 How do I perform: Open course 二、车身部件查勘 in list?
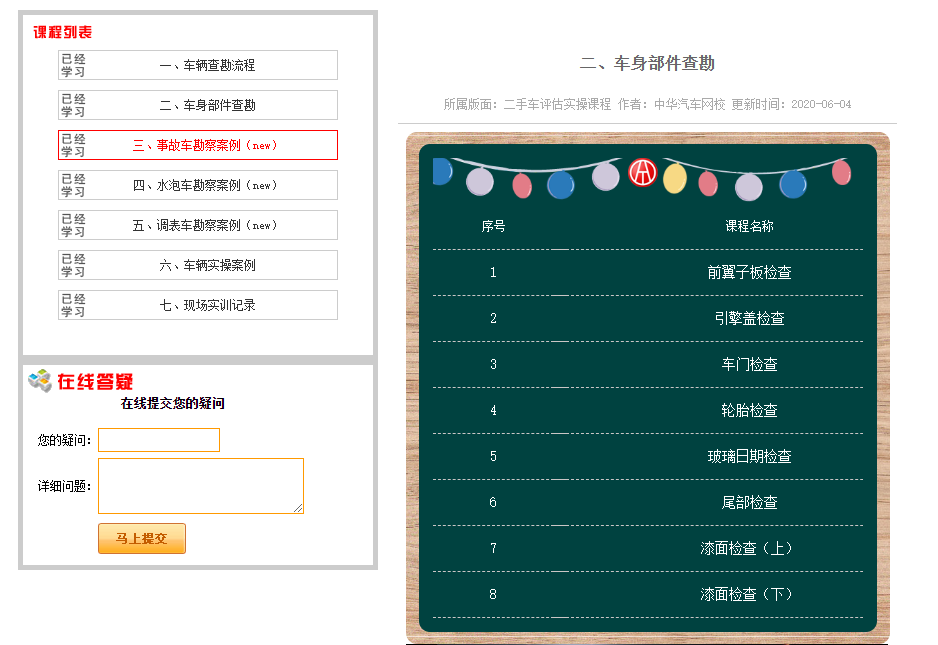207,105
